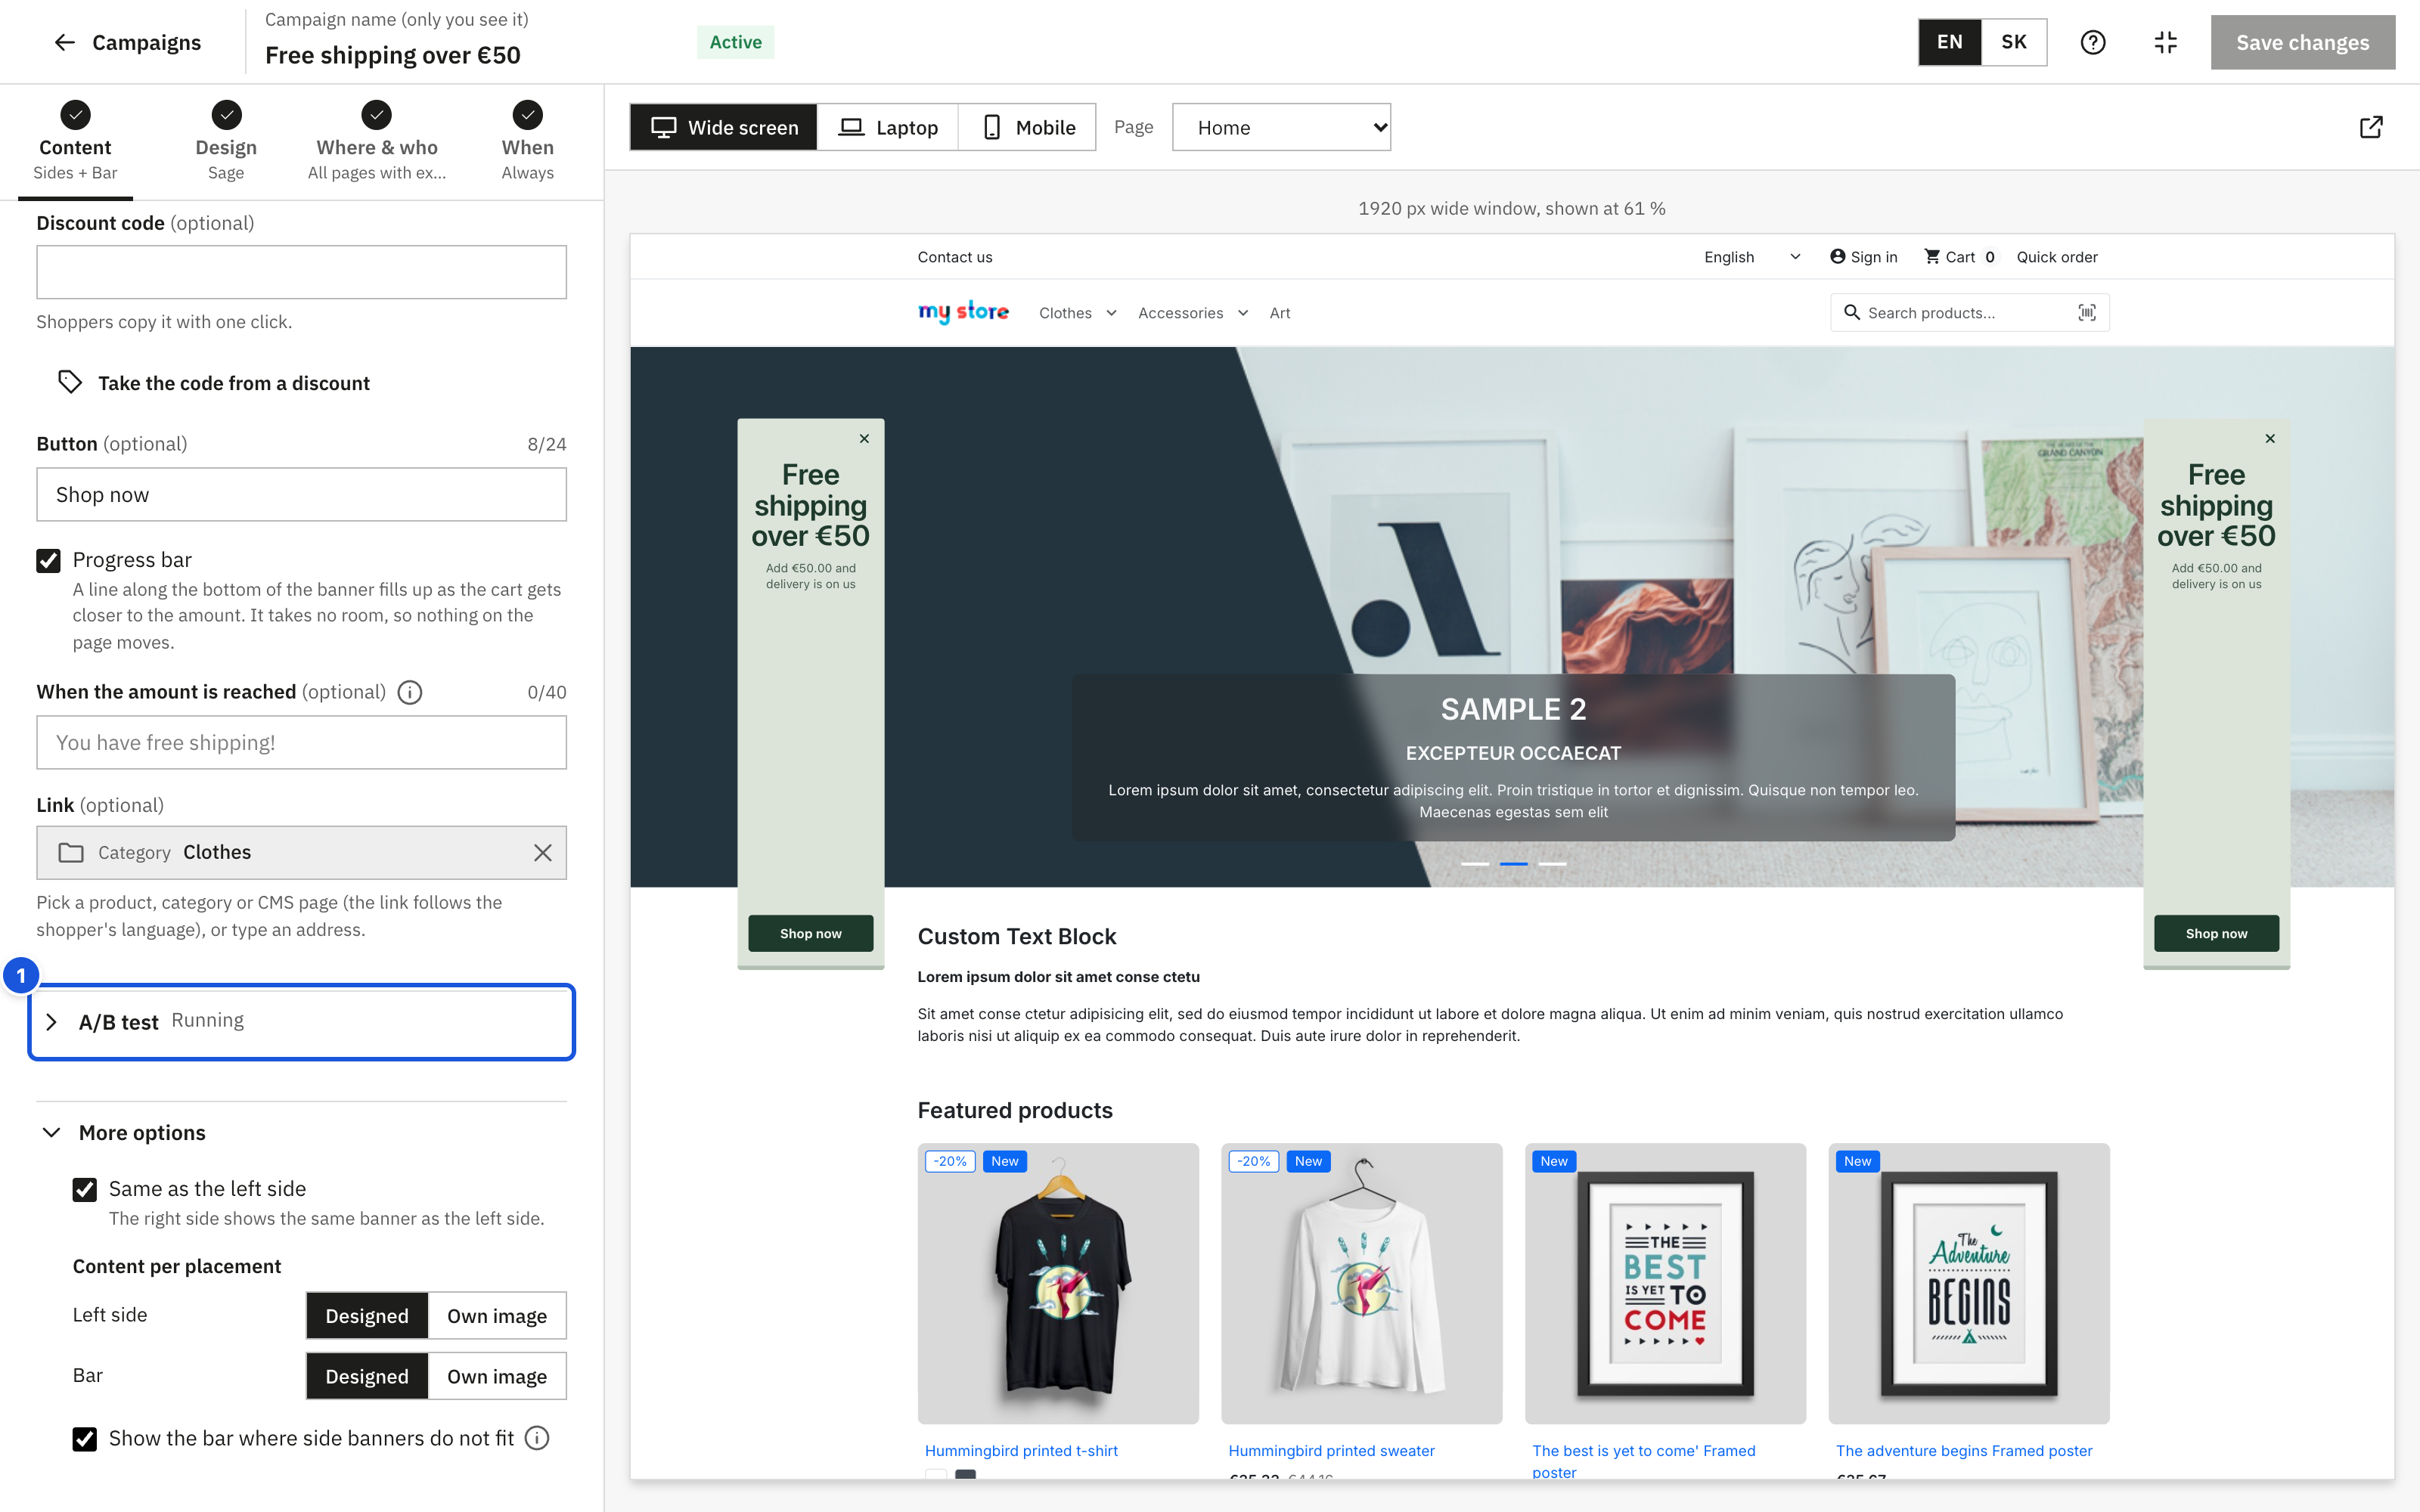Viewport: 2420px width, 1512px height.
Task: Click the folder icon in the Link field
Action: point(70,852)
